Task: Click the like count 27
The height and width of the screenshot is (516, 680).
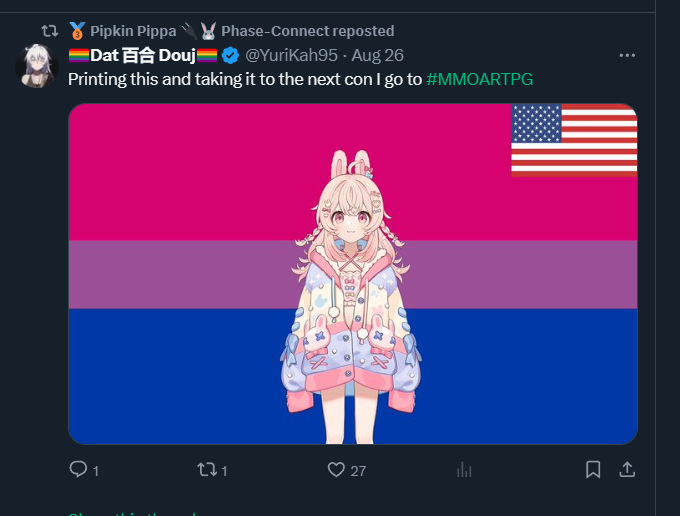Action: tap(358, 471)
